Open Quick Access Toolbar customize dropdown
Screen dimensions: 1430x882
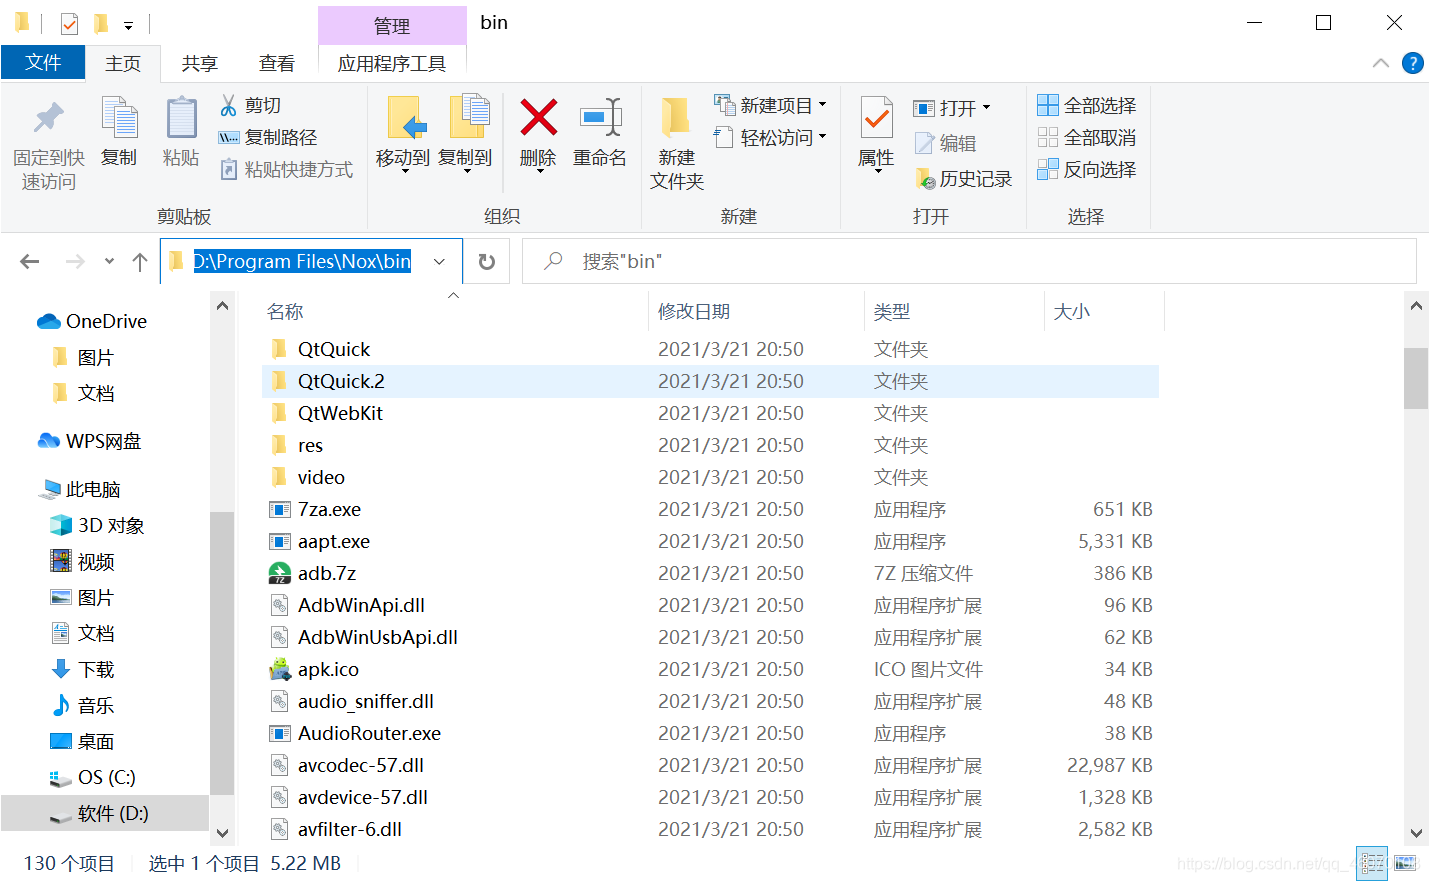pos(128,25)
